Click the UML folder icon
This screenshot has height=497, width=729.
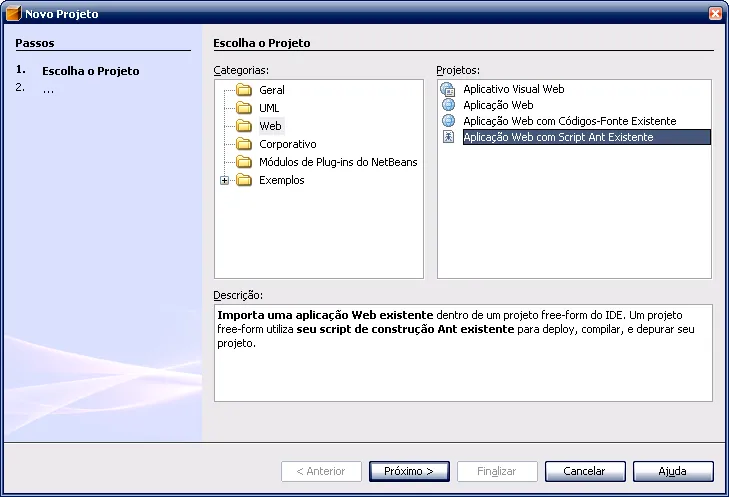point(244,108)
